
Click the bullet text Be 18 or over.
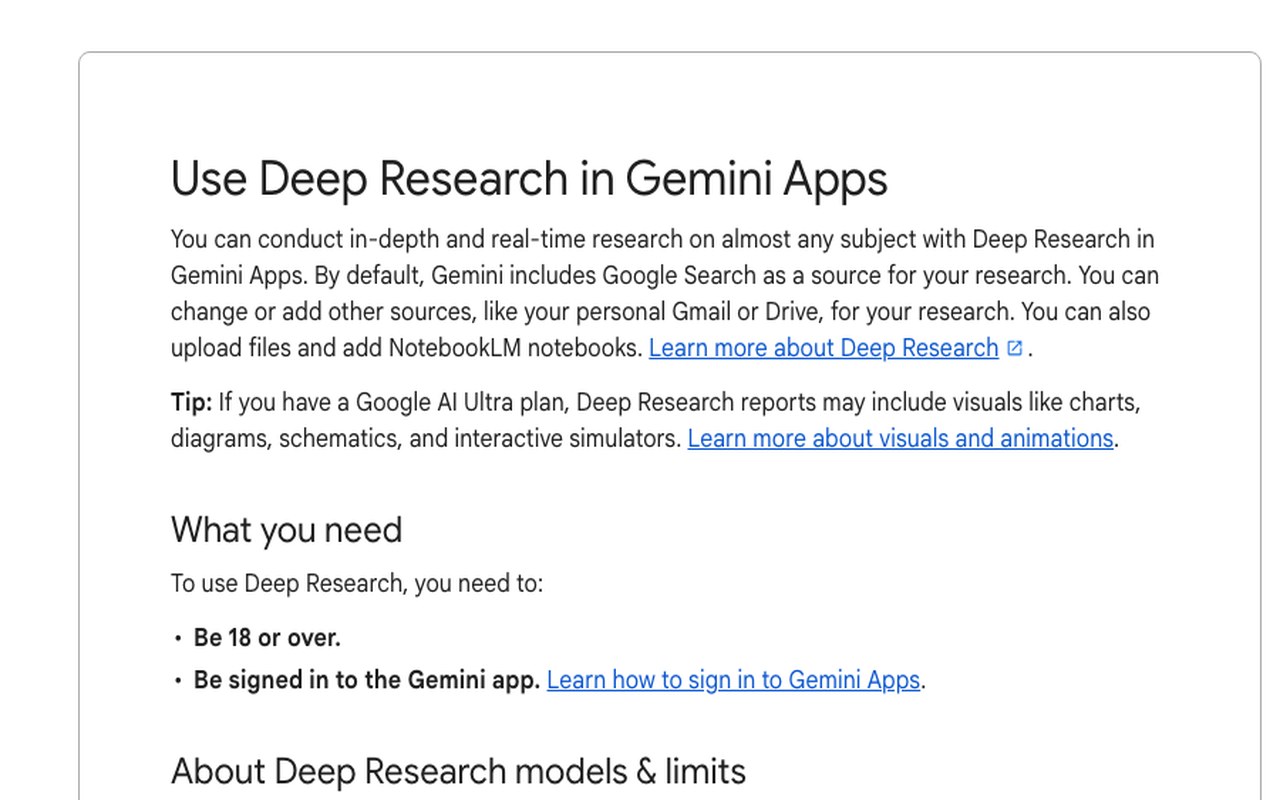[267, 638]
